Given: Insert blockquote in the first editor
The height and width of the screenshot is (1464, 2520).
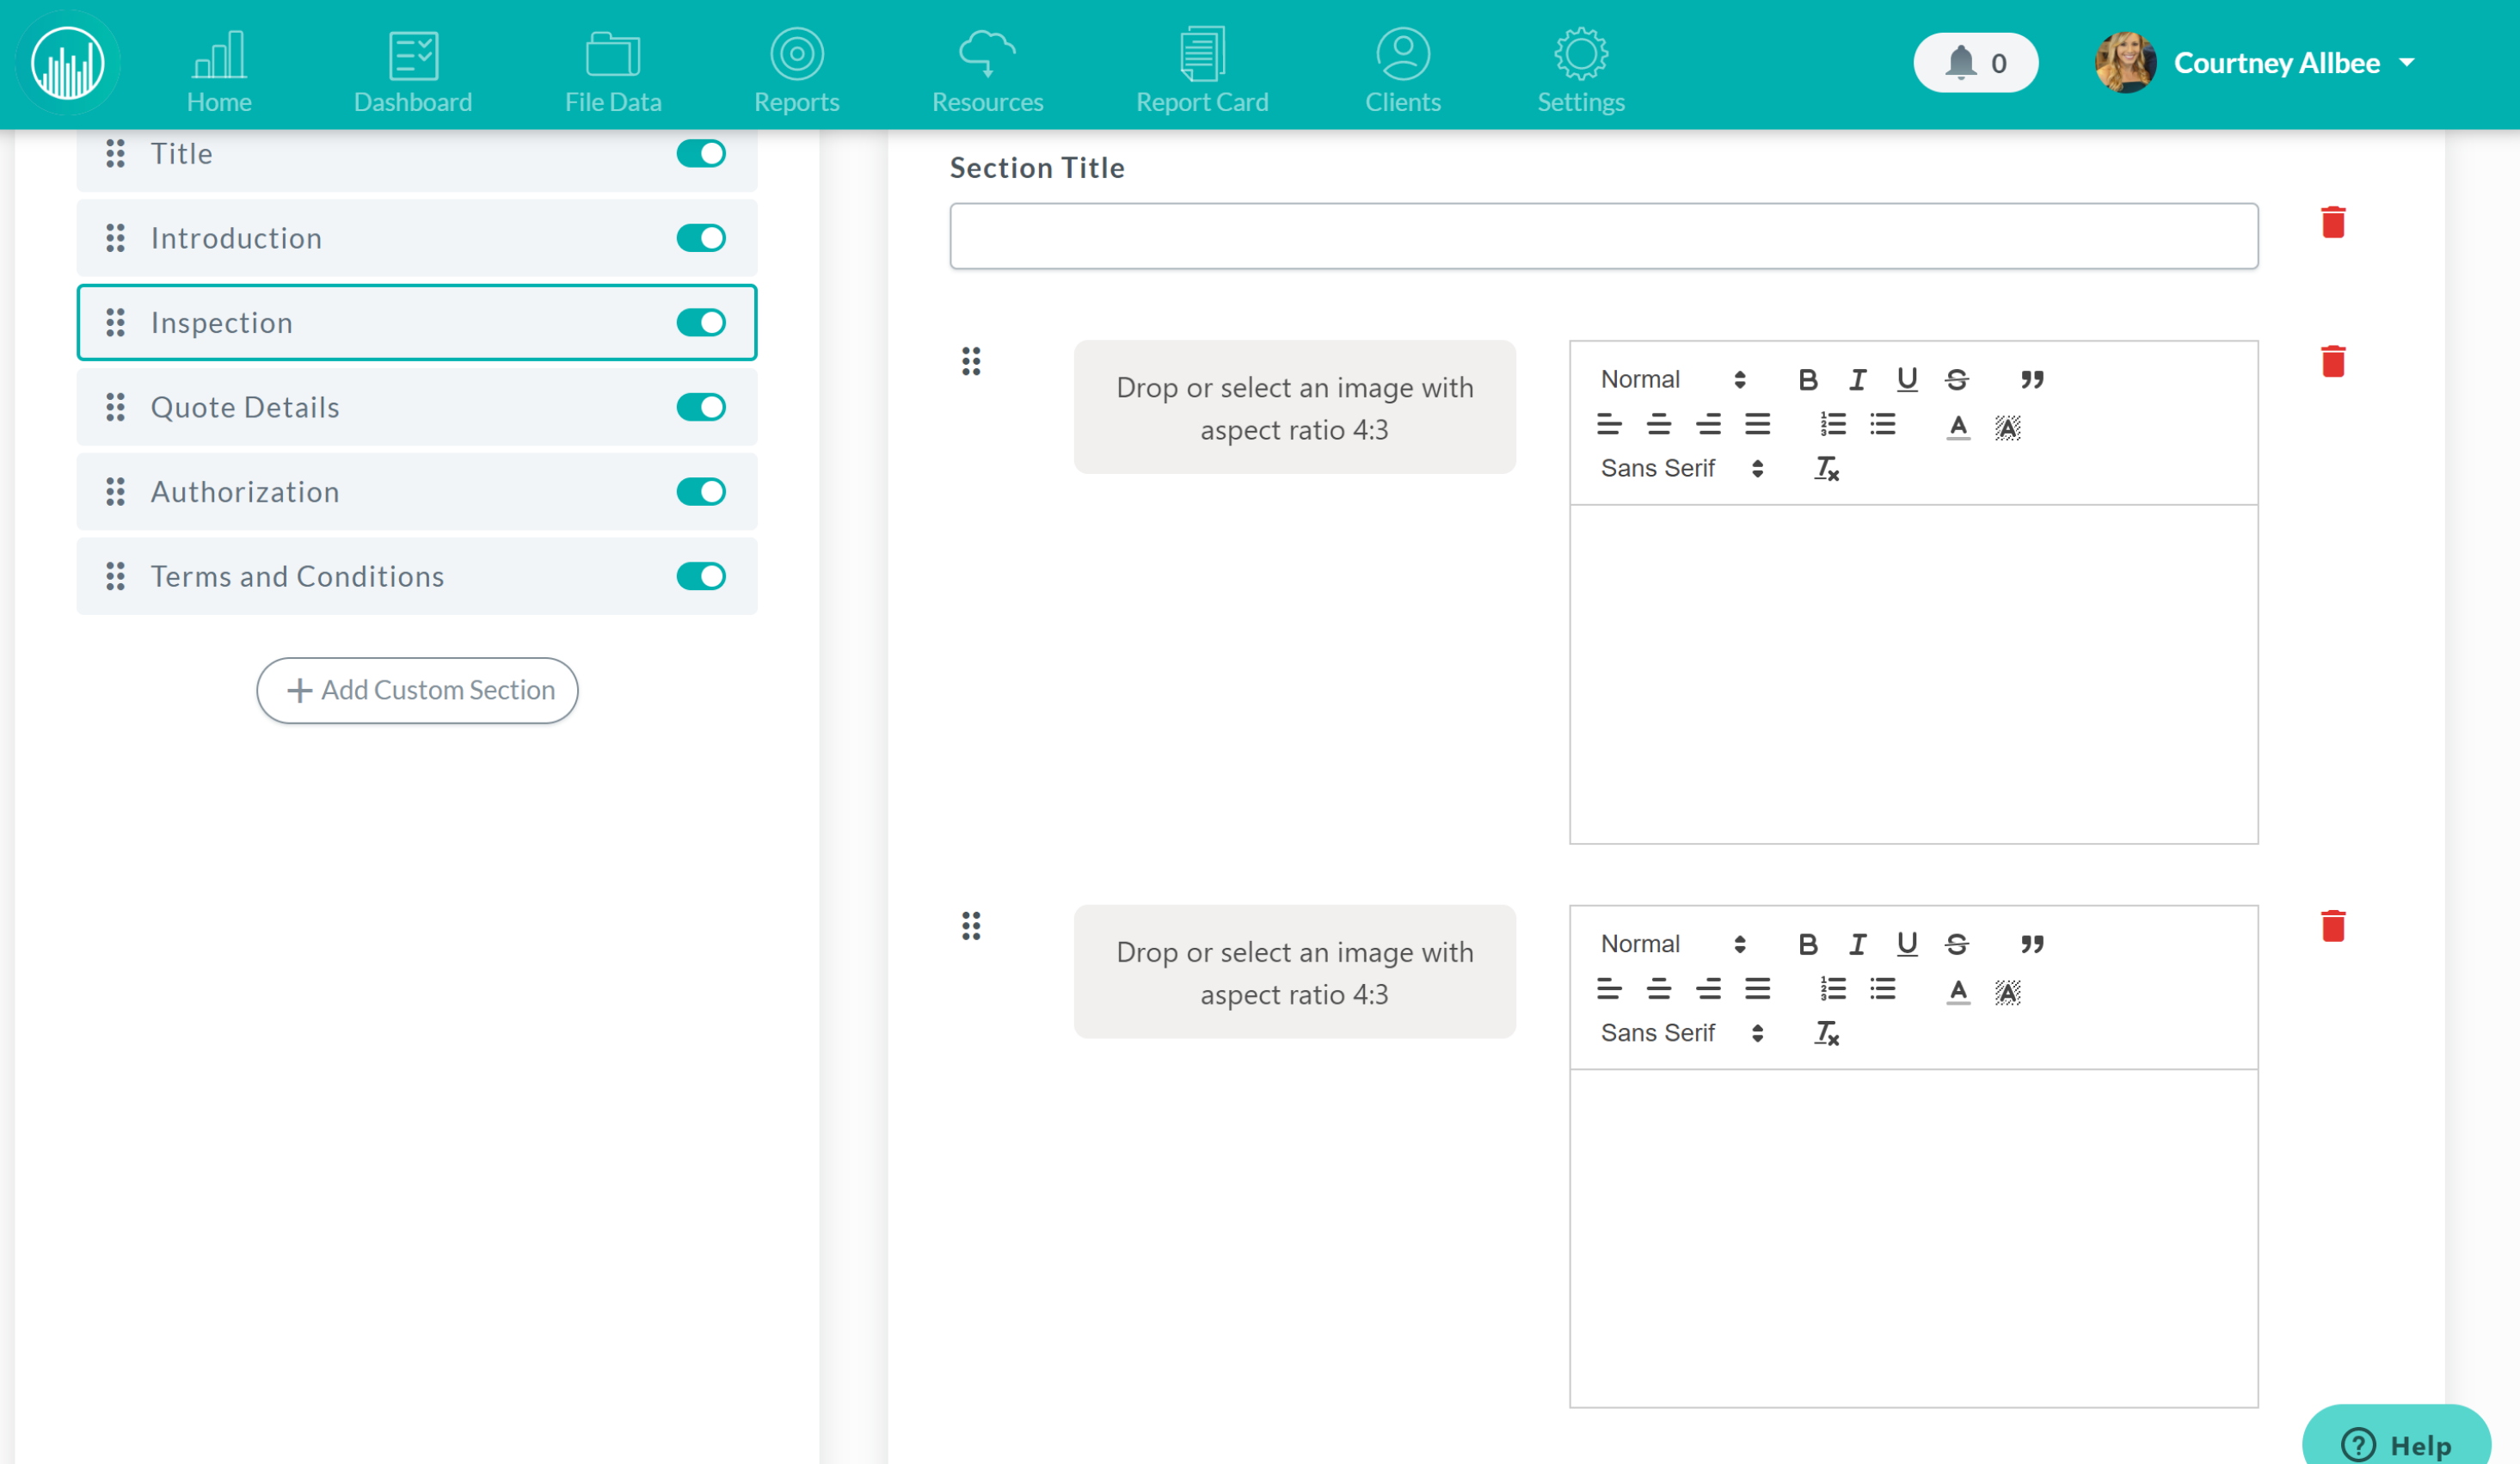Looking at the screenshot, I should pos(2031,380).
